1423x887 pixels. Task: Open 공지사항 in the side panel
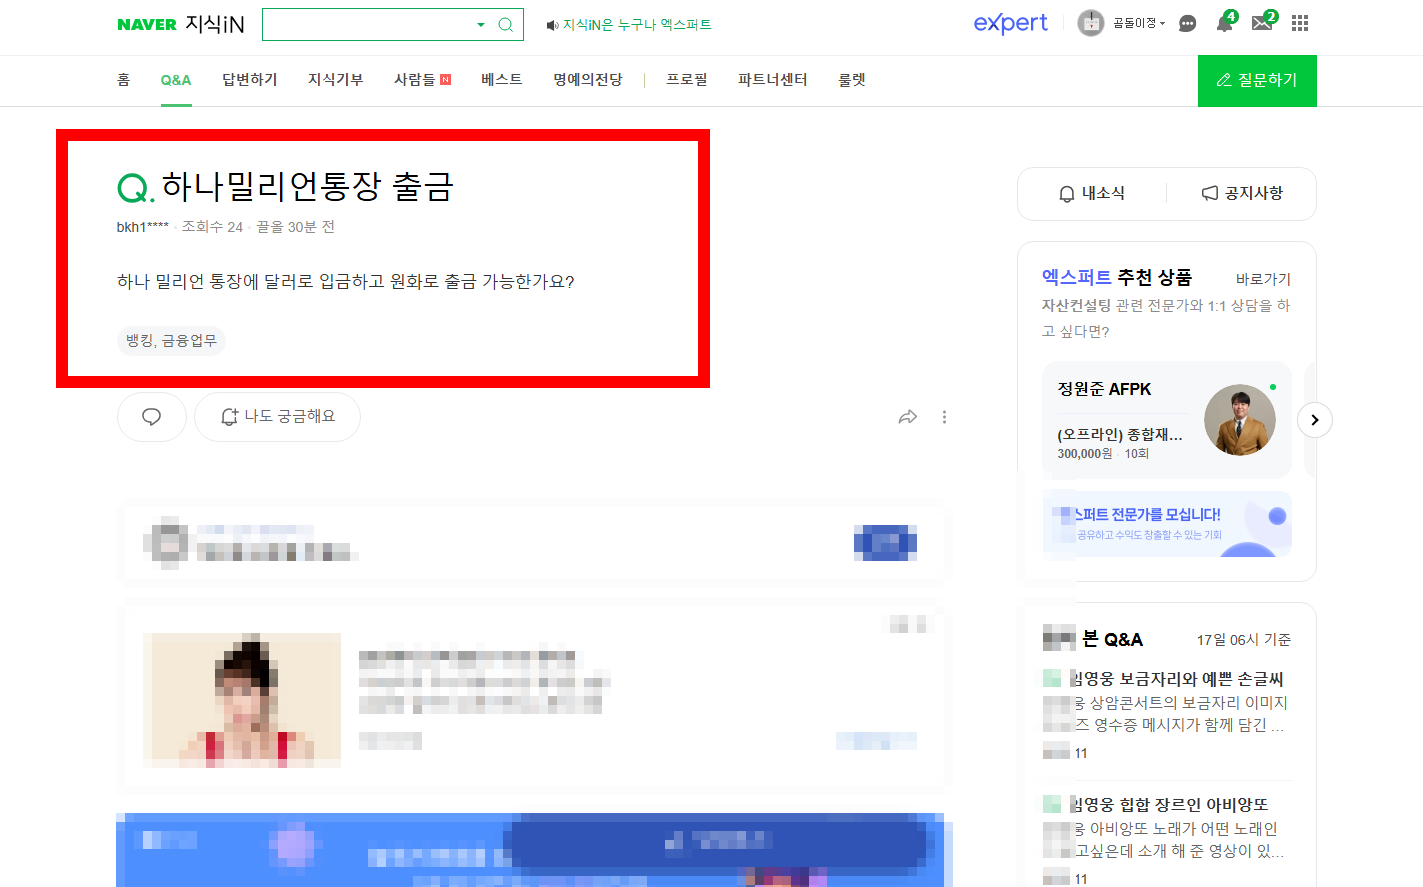point(1242,193)
